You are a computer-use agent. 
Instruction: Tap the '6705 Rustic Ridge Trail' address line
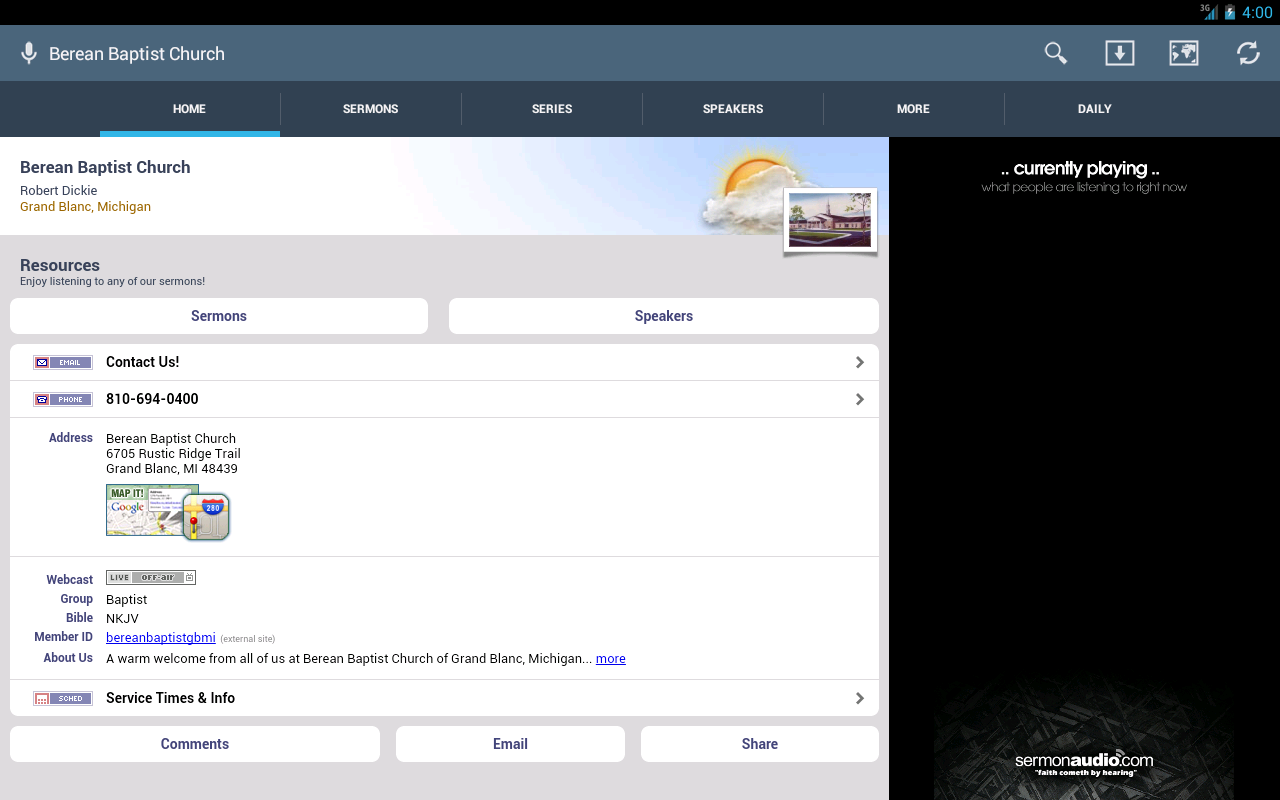[x=173, y=454]
